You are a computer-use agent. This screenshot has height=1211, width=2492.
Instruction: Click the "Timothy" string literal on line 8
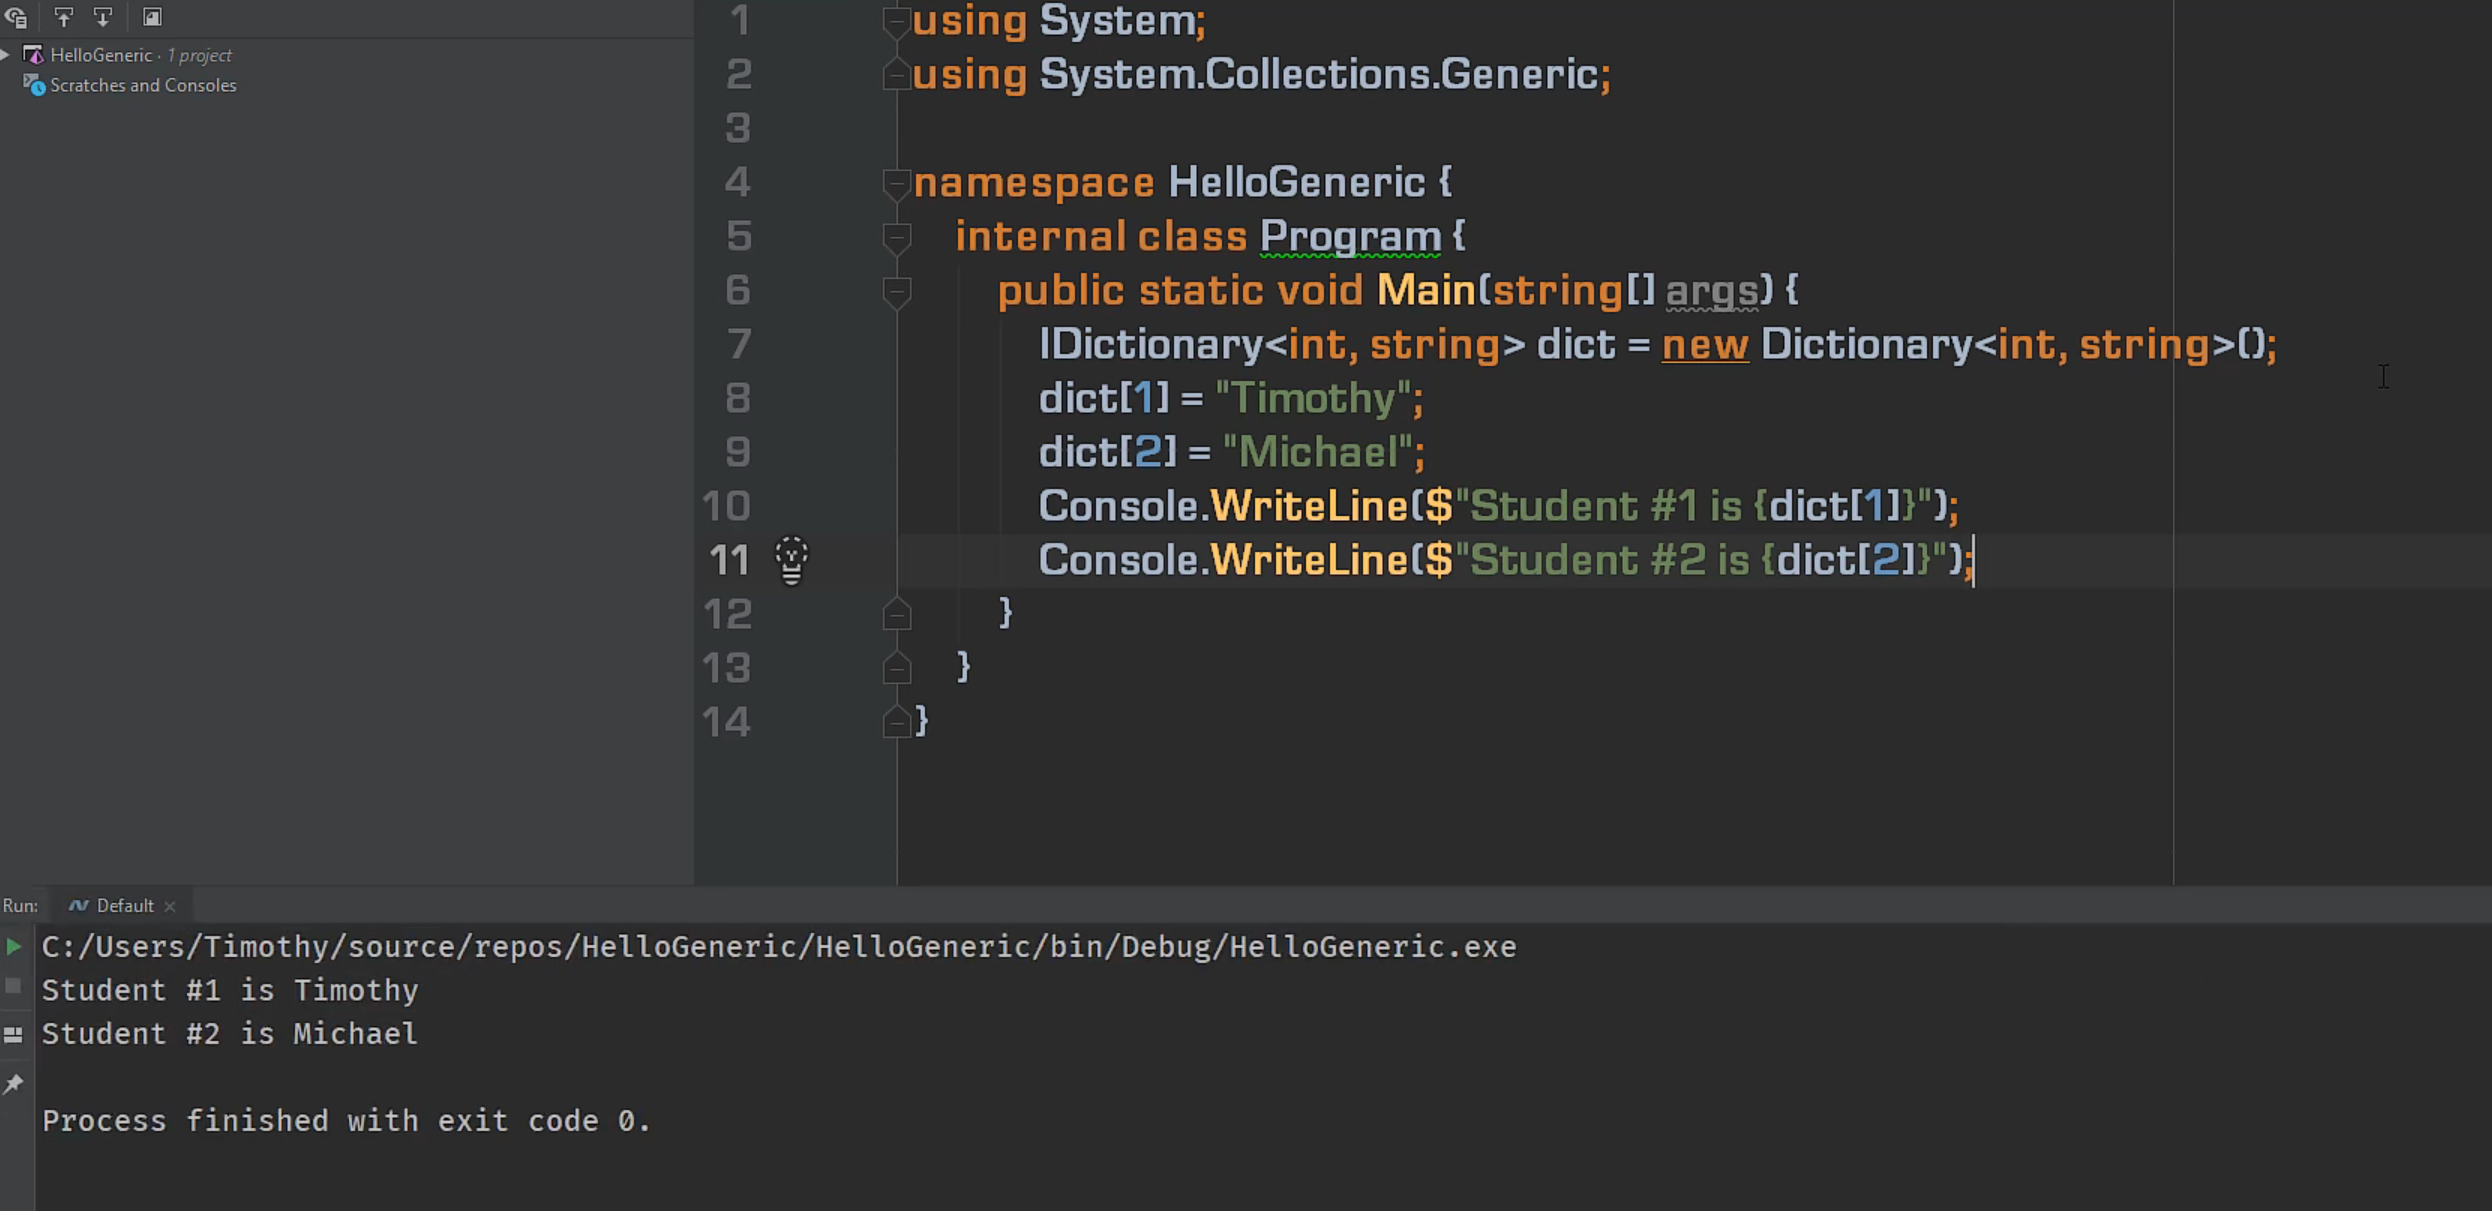(x=1312, y=398)
